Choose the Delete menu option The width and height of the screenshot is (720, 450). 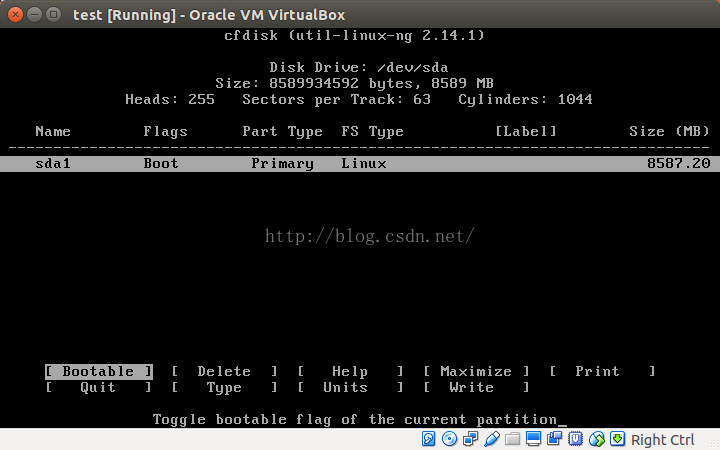tap(224, 371)
